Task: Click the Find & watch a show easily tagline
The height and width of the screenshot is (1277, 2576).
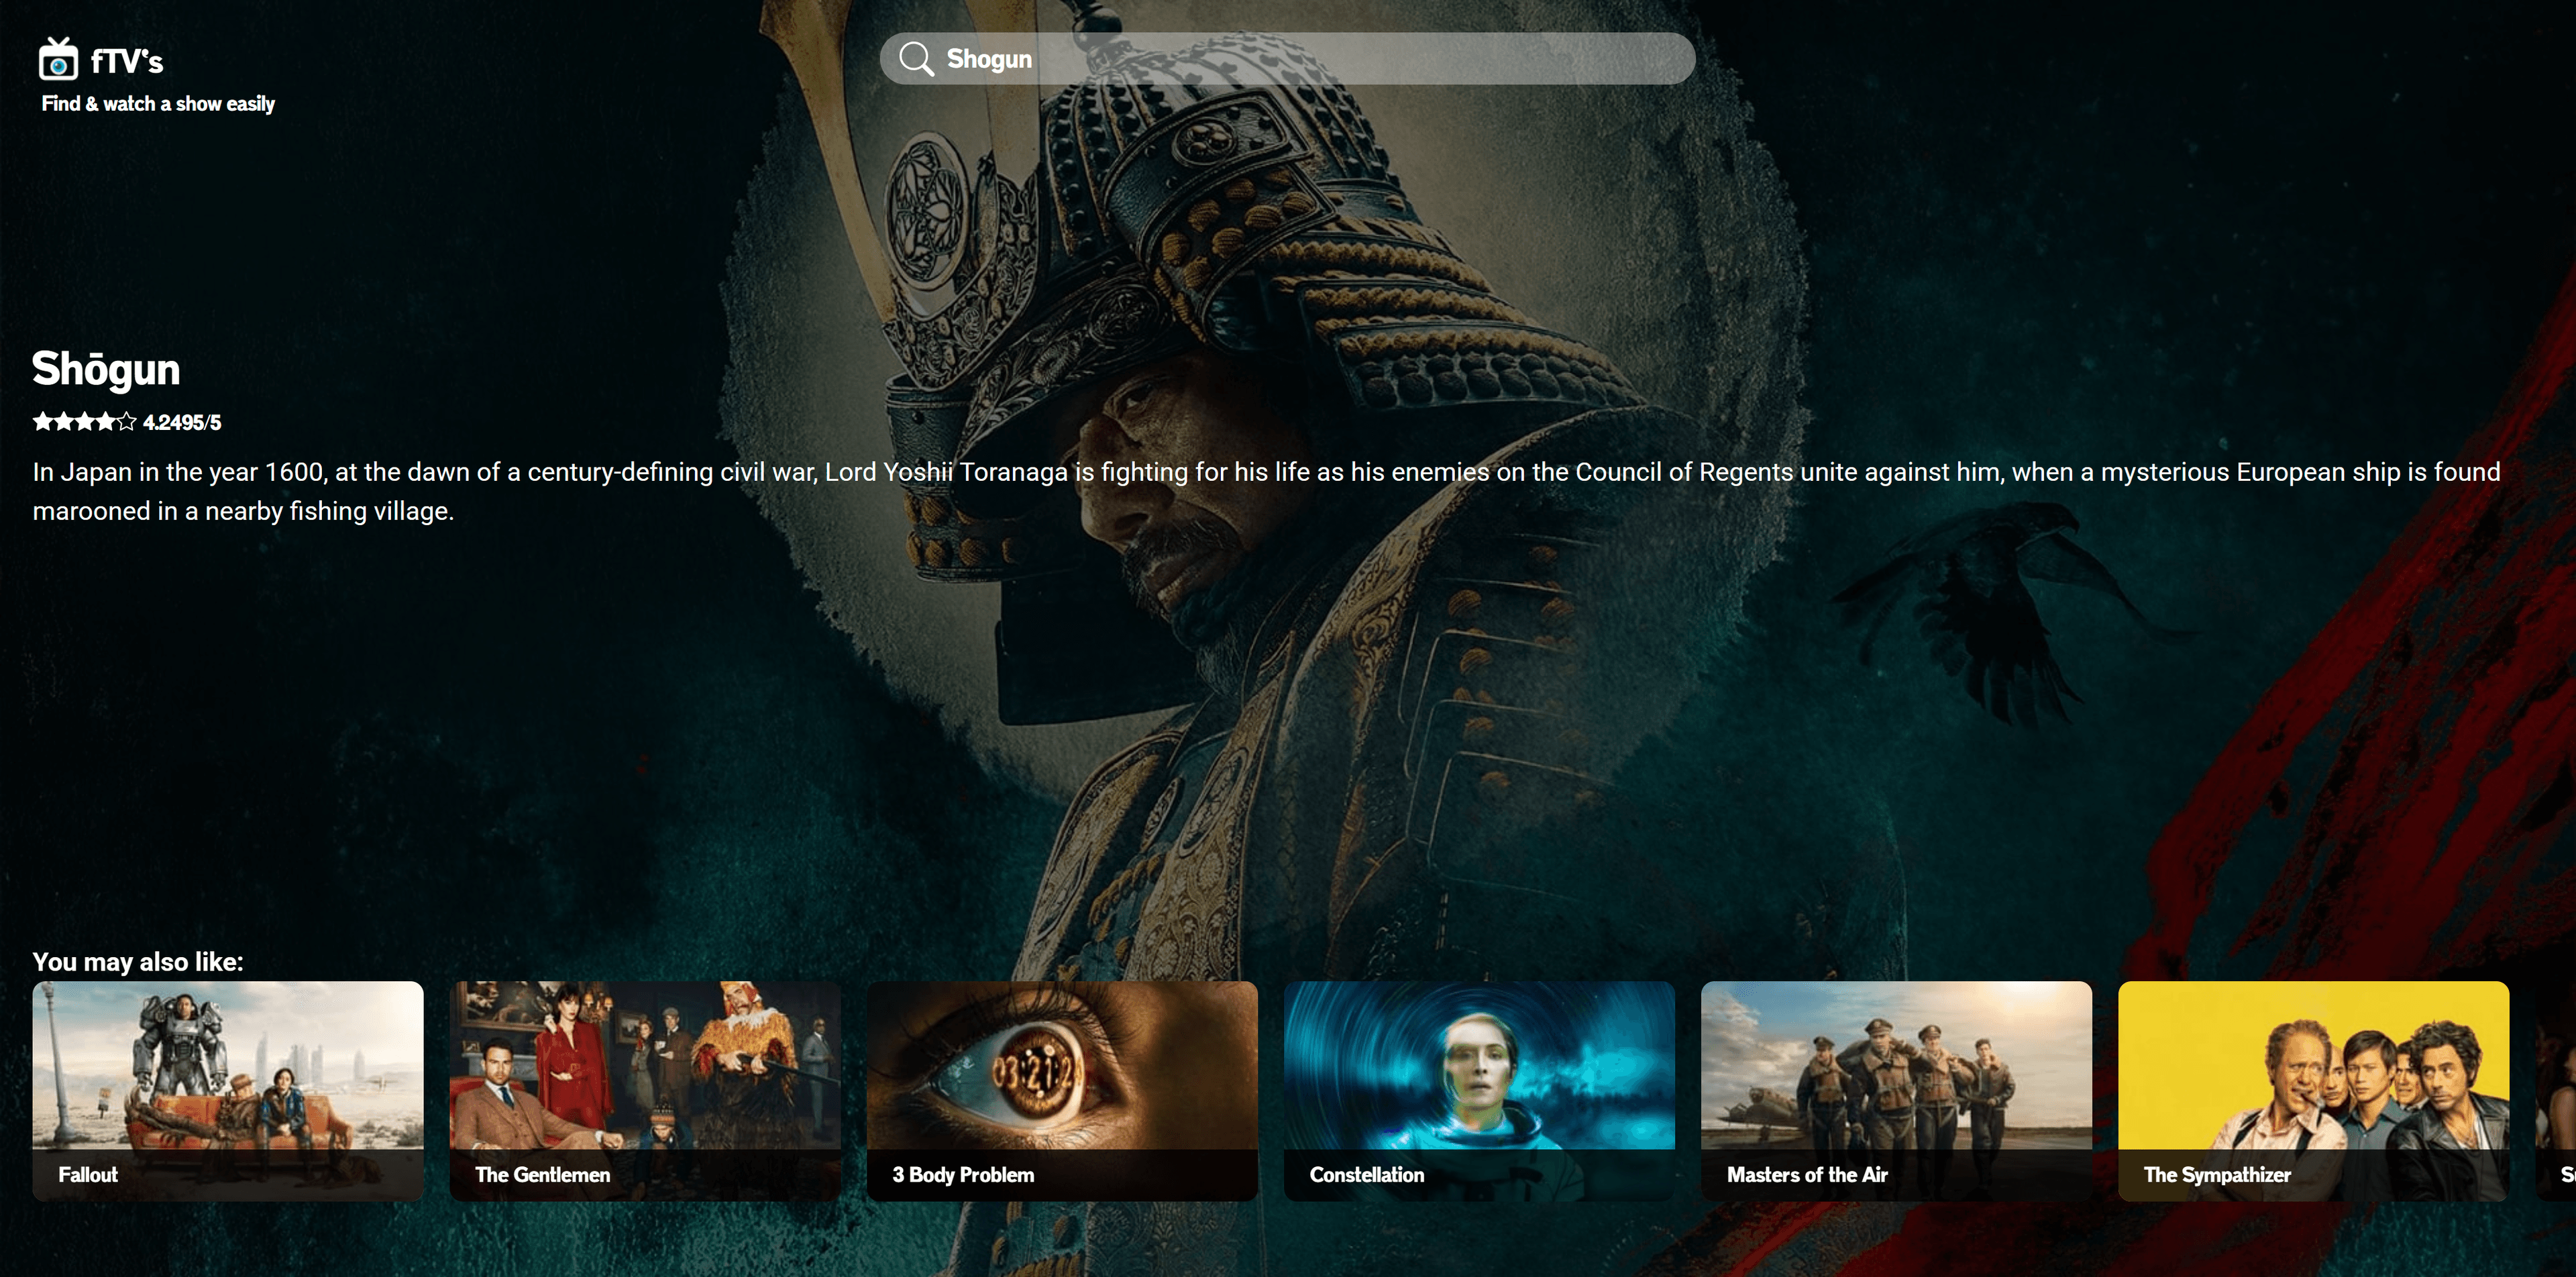Action: 158,104
